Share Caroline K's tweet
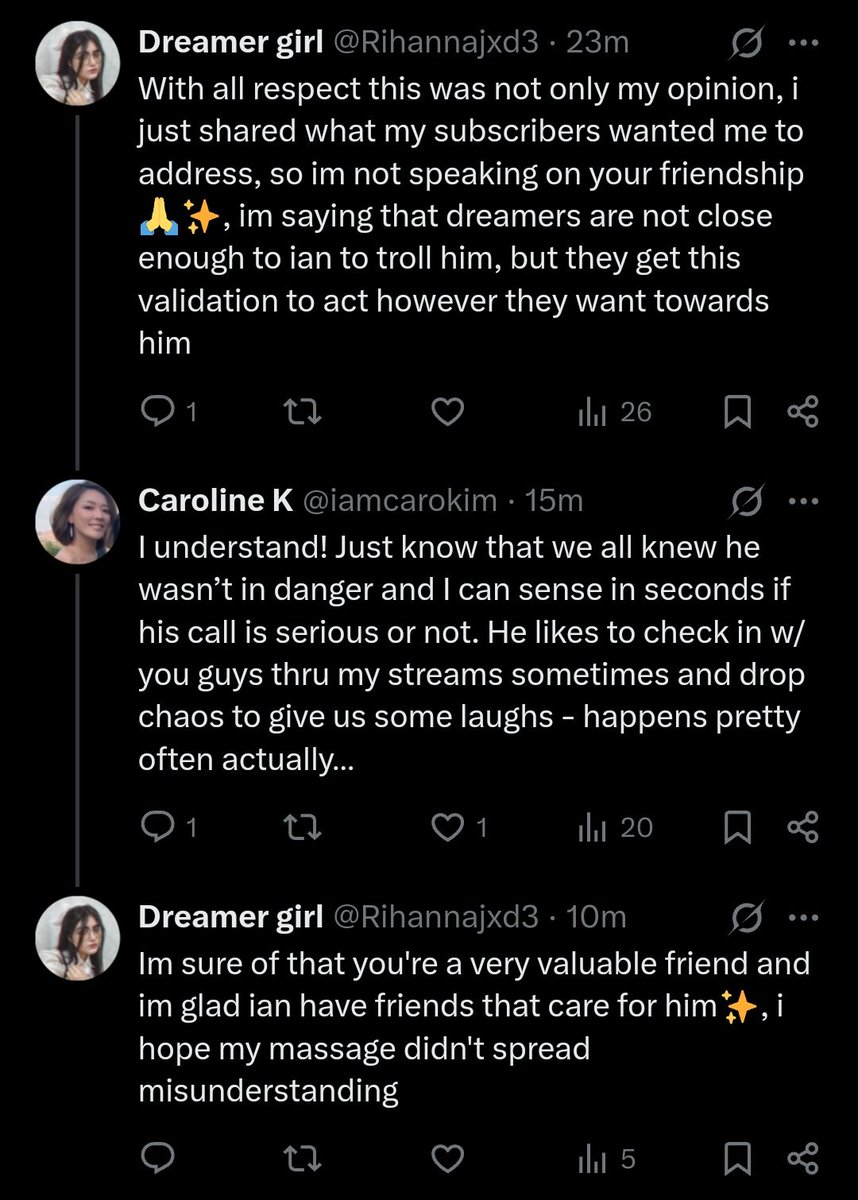This screenshot has width=858, height=1200. click(804, 827)
